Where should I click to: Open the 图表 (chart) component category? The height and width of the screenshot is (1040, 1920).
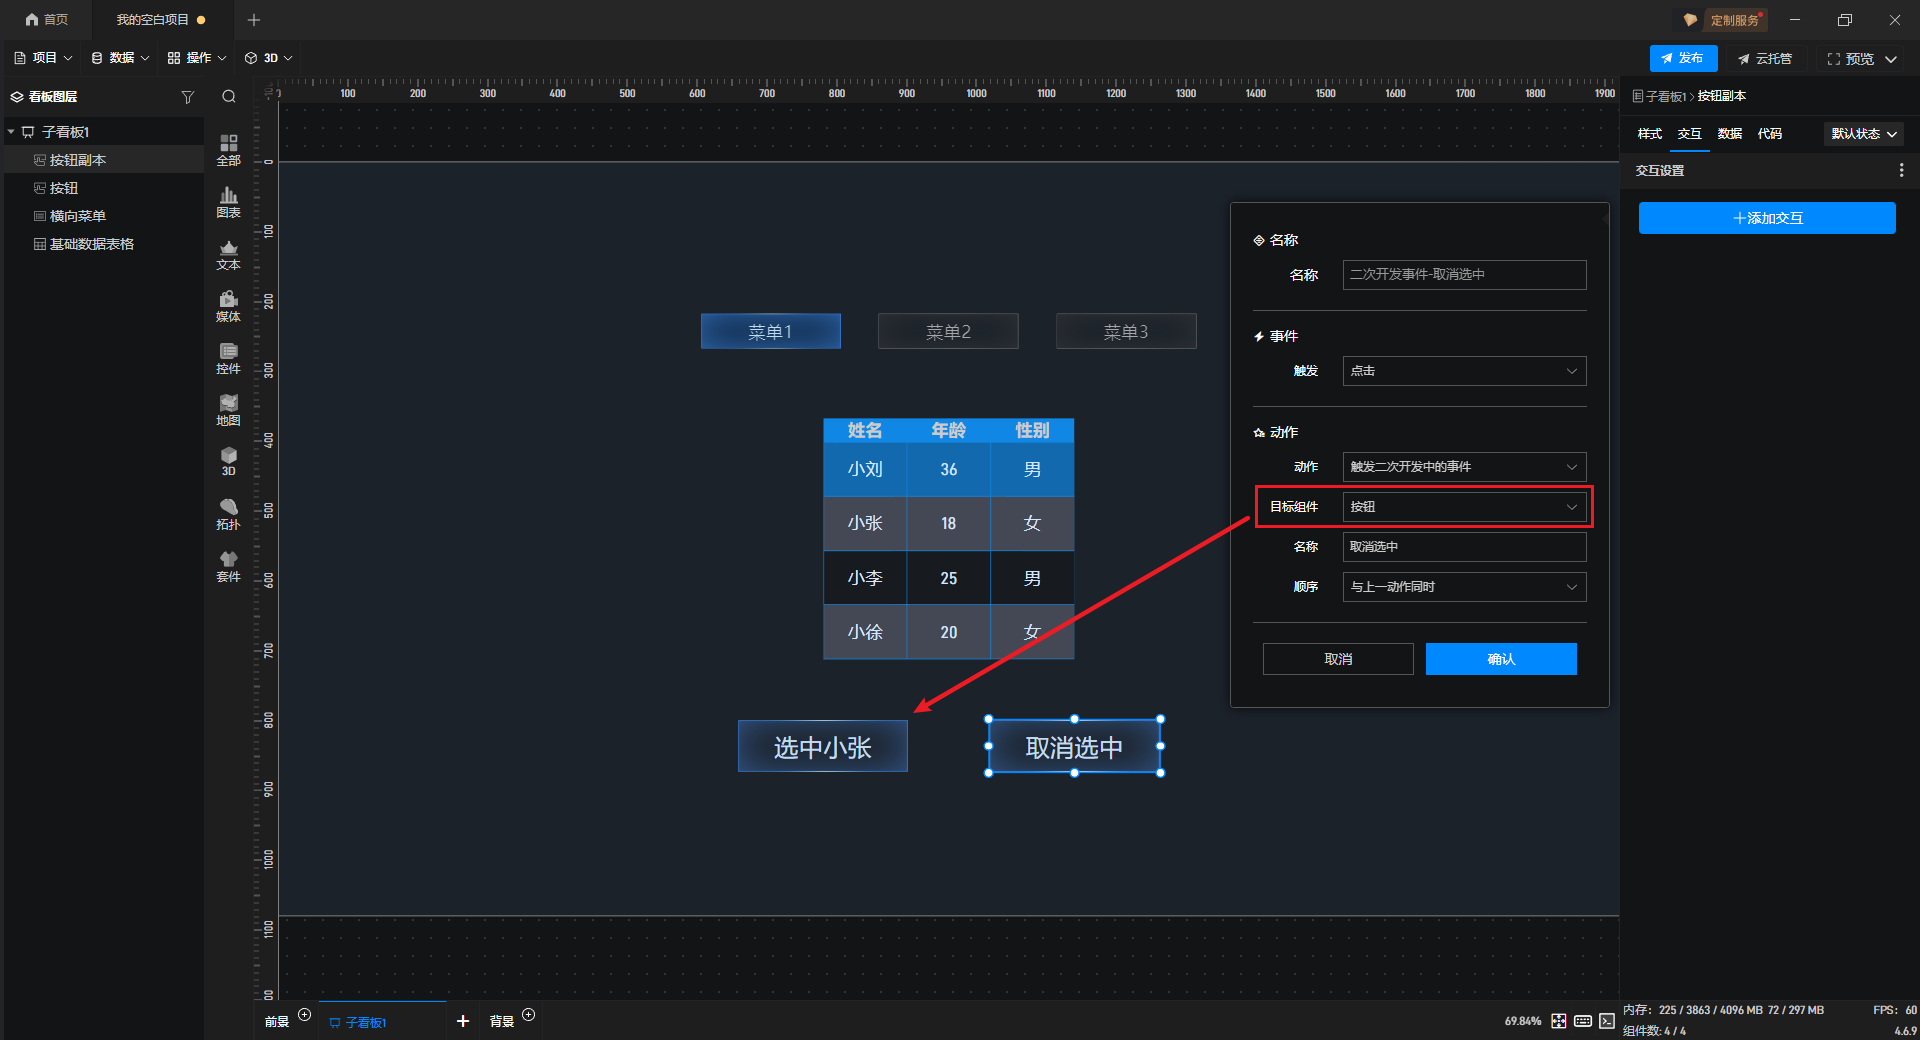tap(228, 202)
